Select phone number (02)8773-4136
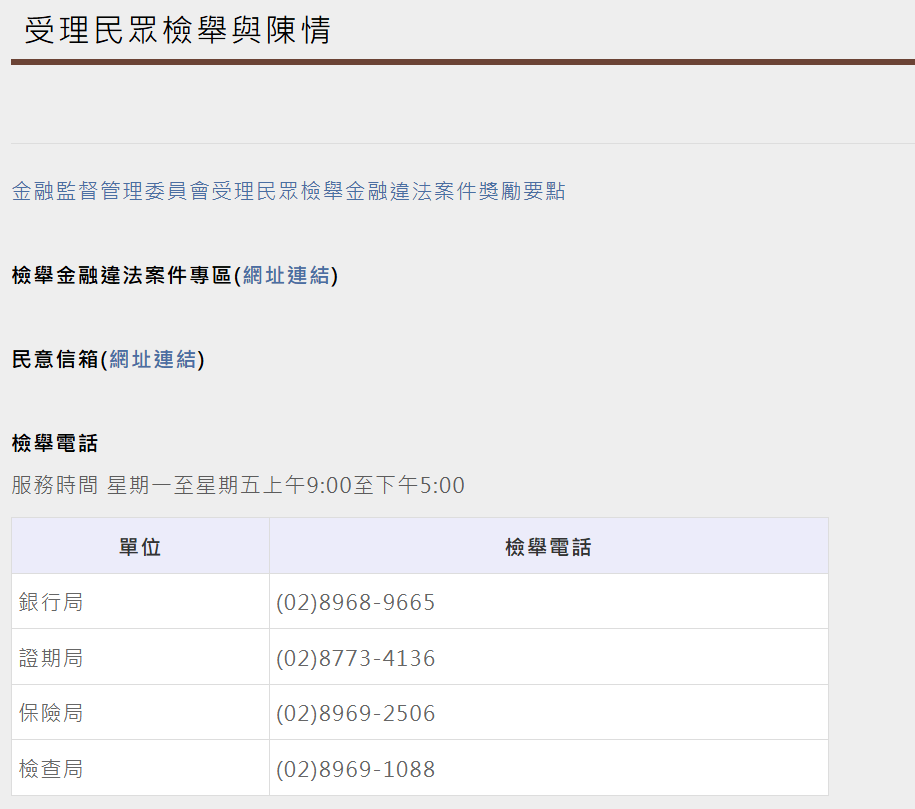 [x=355, y=658]
